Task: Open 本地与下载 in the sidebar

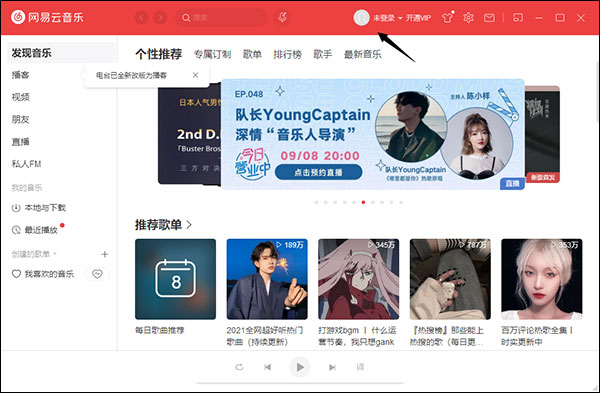Action: coord(39,208)
